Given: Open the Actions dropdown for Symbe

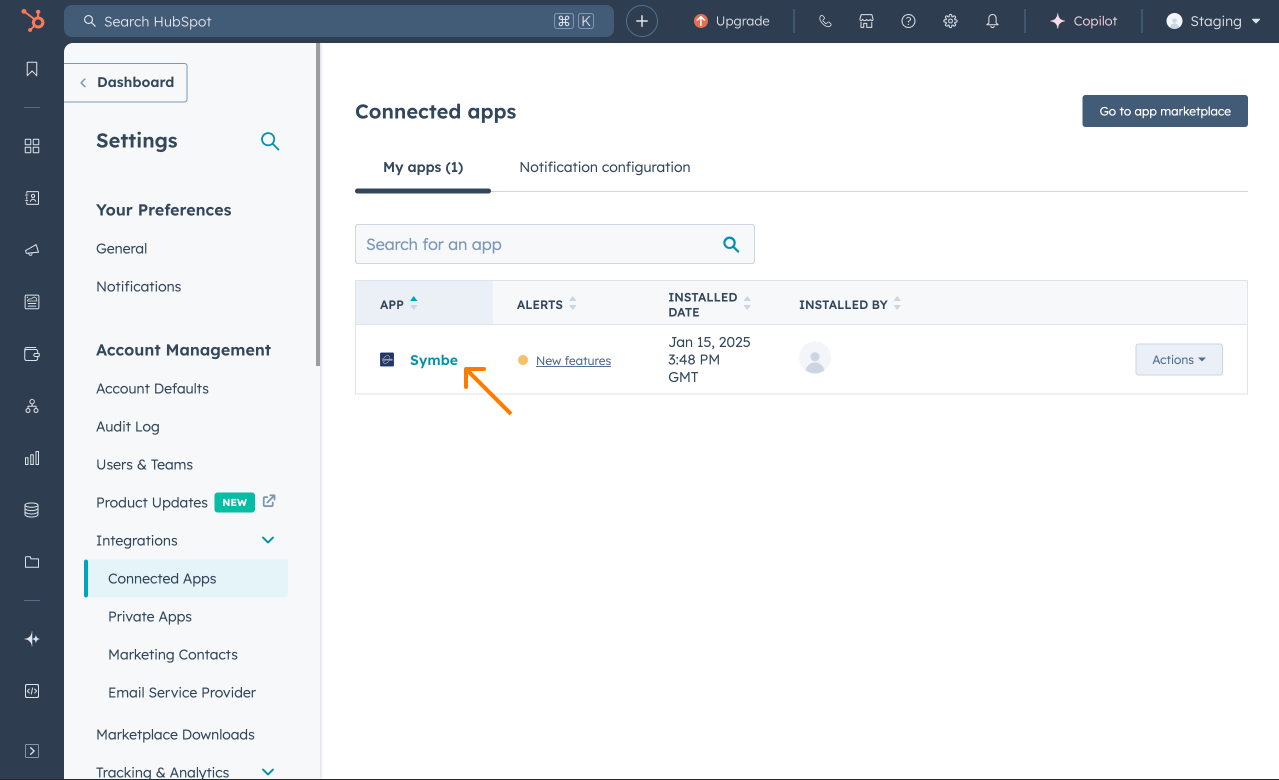Looking at the screenshot, I should tap(1179, 360).
